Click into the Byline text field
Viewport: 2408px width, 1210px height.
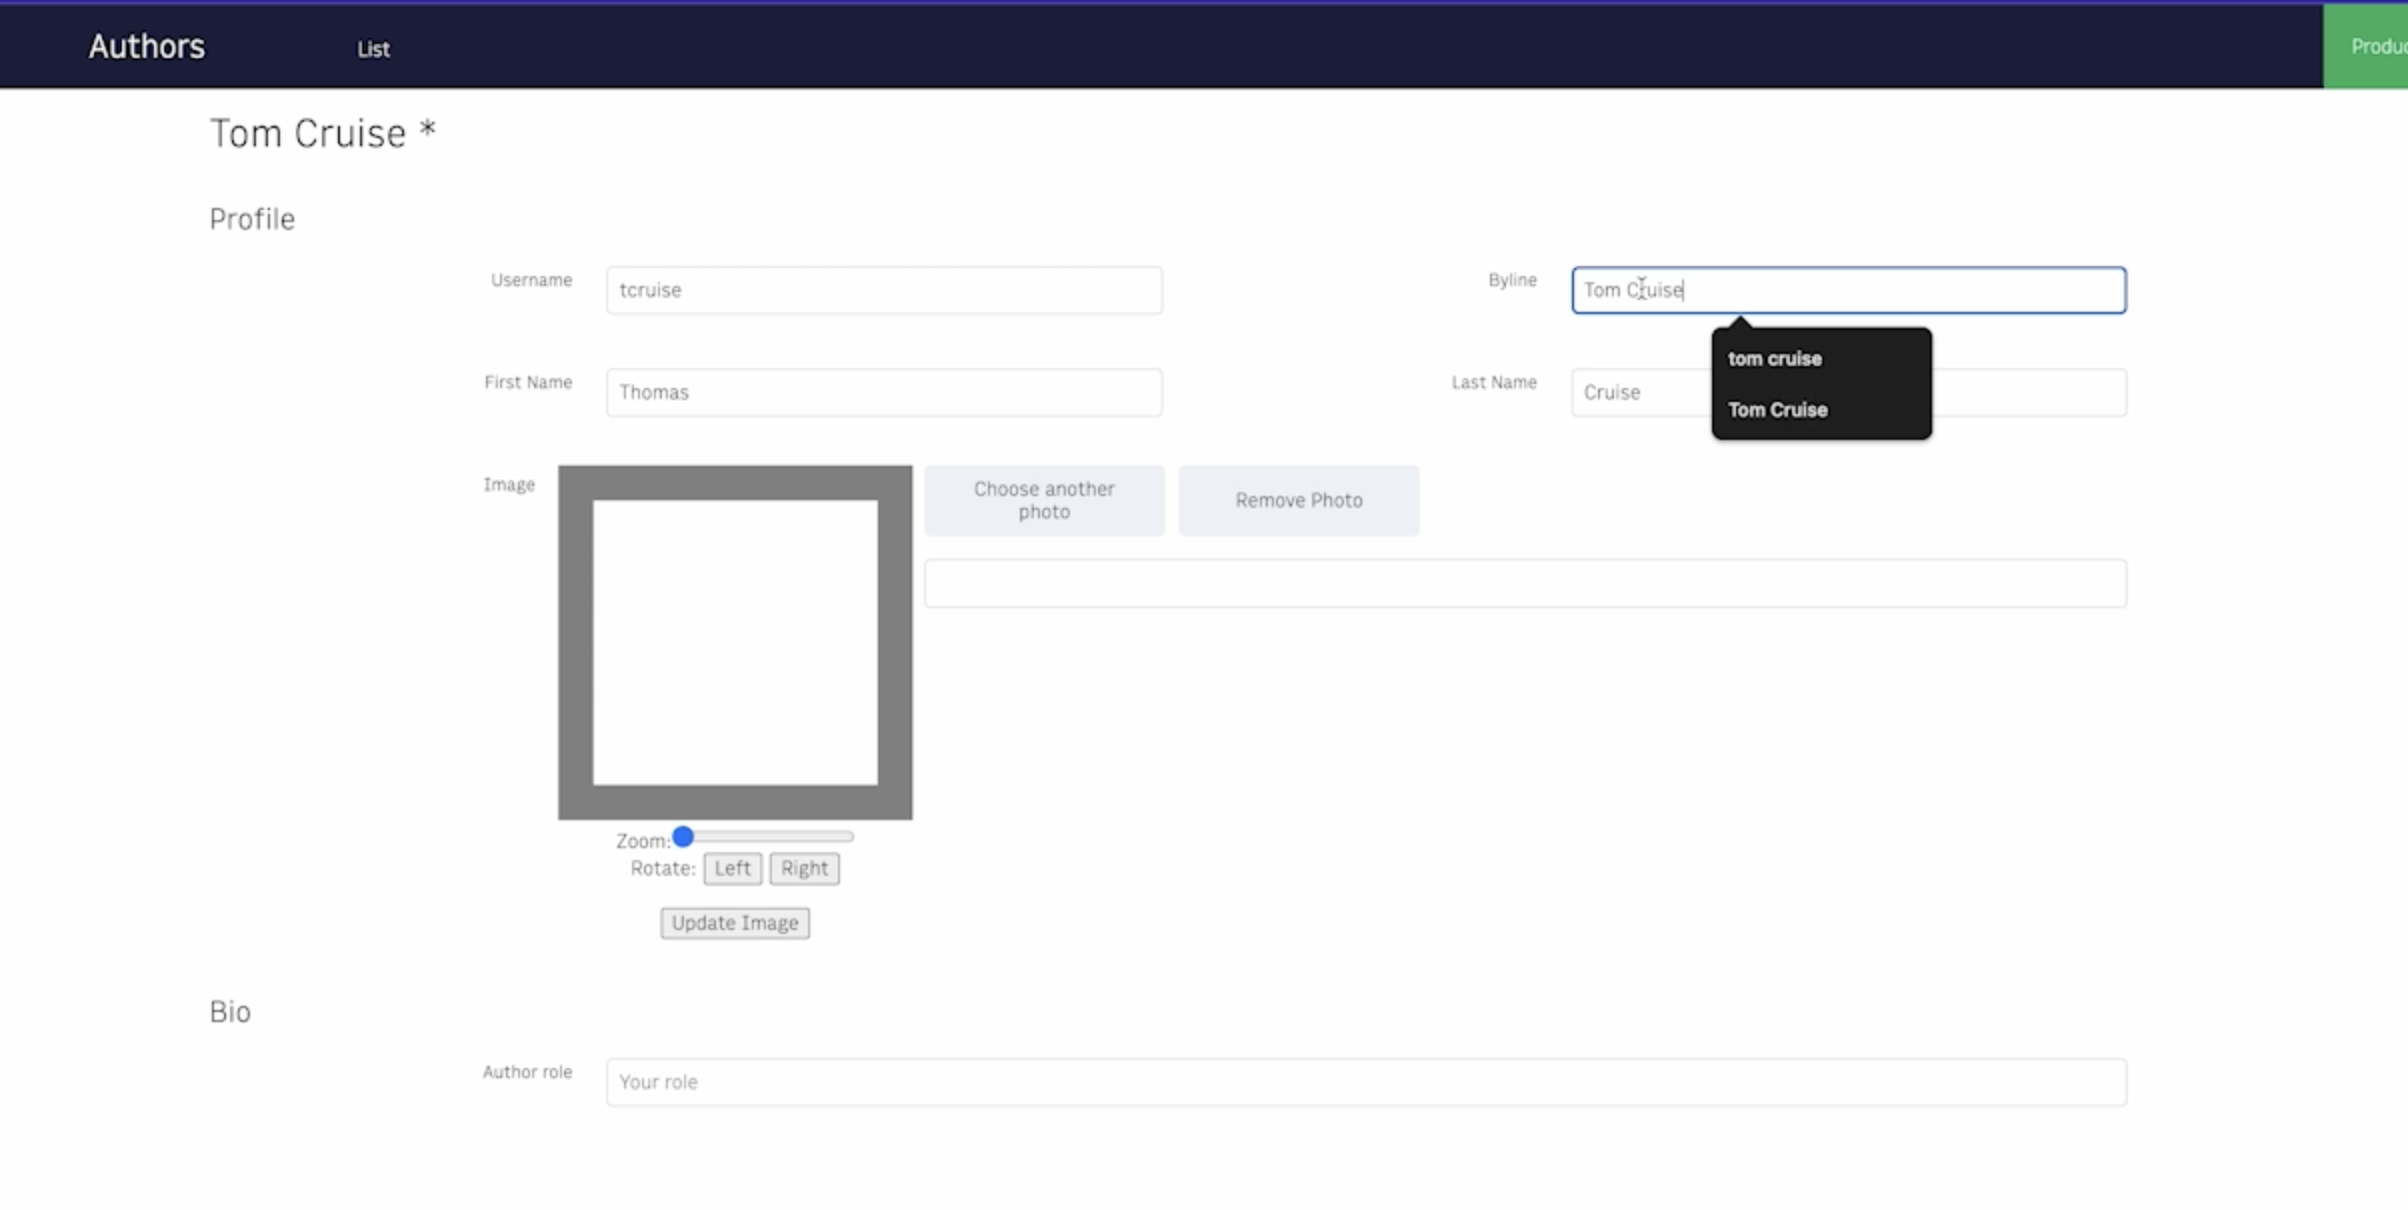tap(1848, 290)
